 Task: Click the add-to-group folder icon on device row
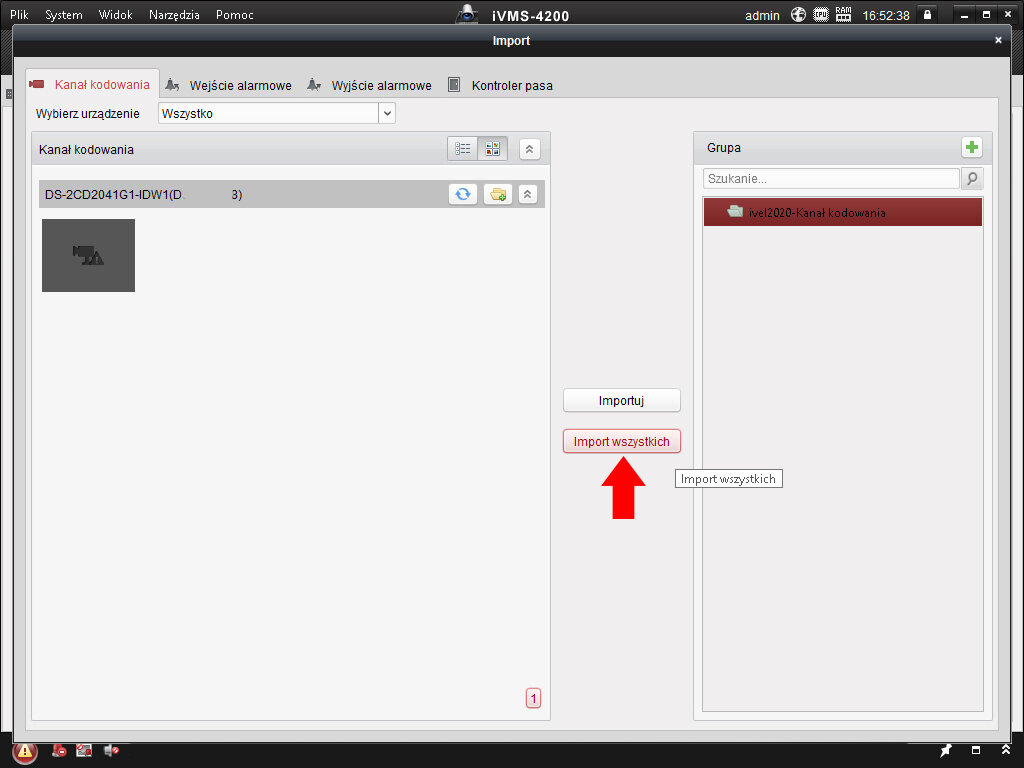(497, 194)
